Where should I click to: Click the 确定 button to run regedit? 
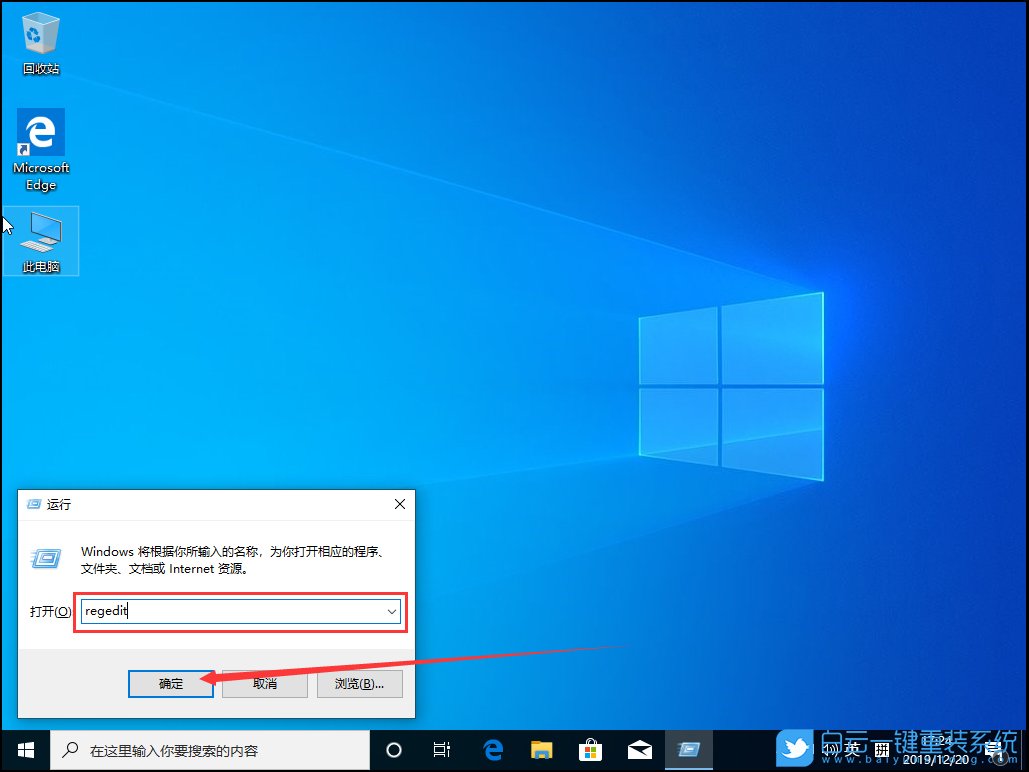pyautogui.click(x=170, y=683)
